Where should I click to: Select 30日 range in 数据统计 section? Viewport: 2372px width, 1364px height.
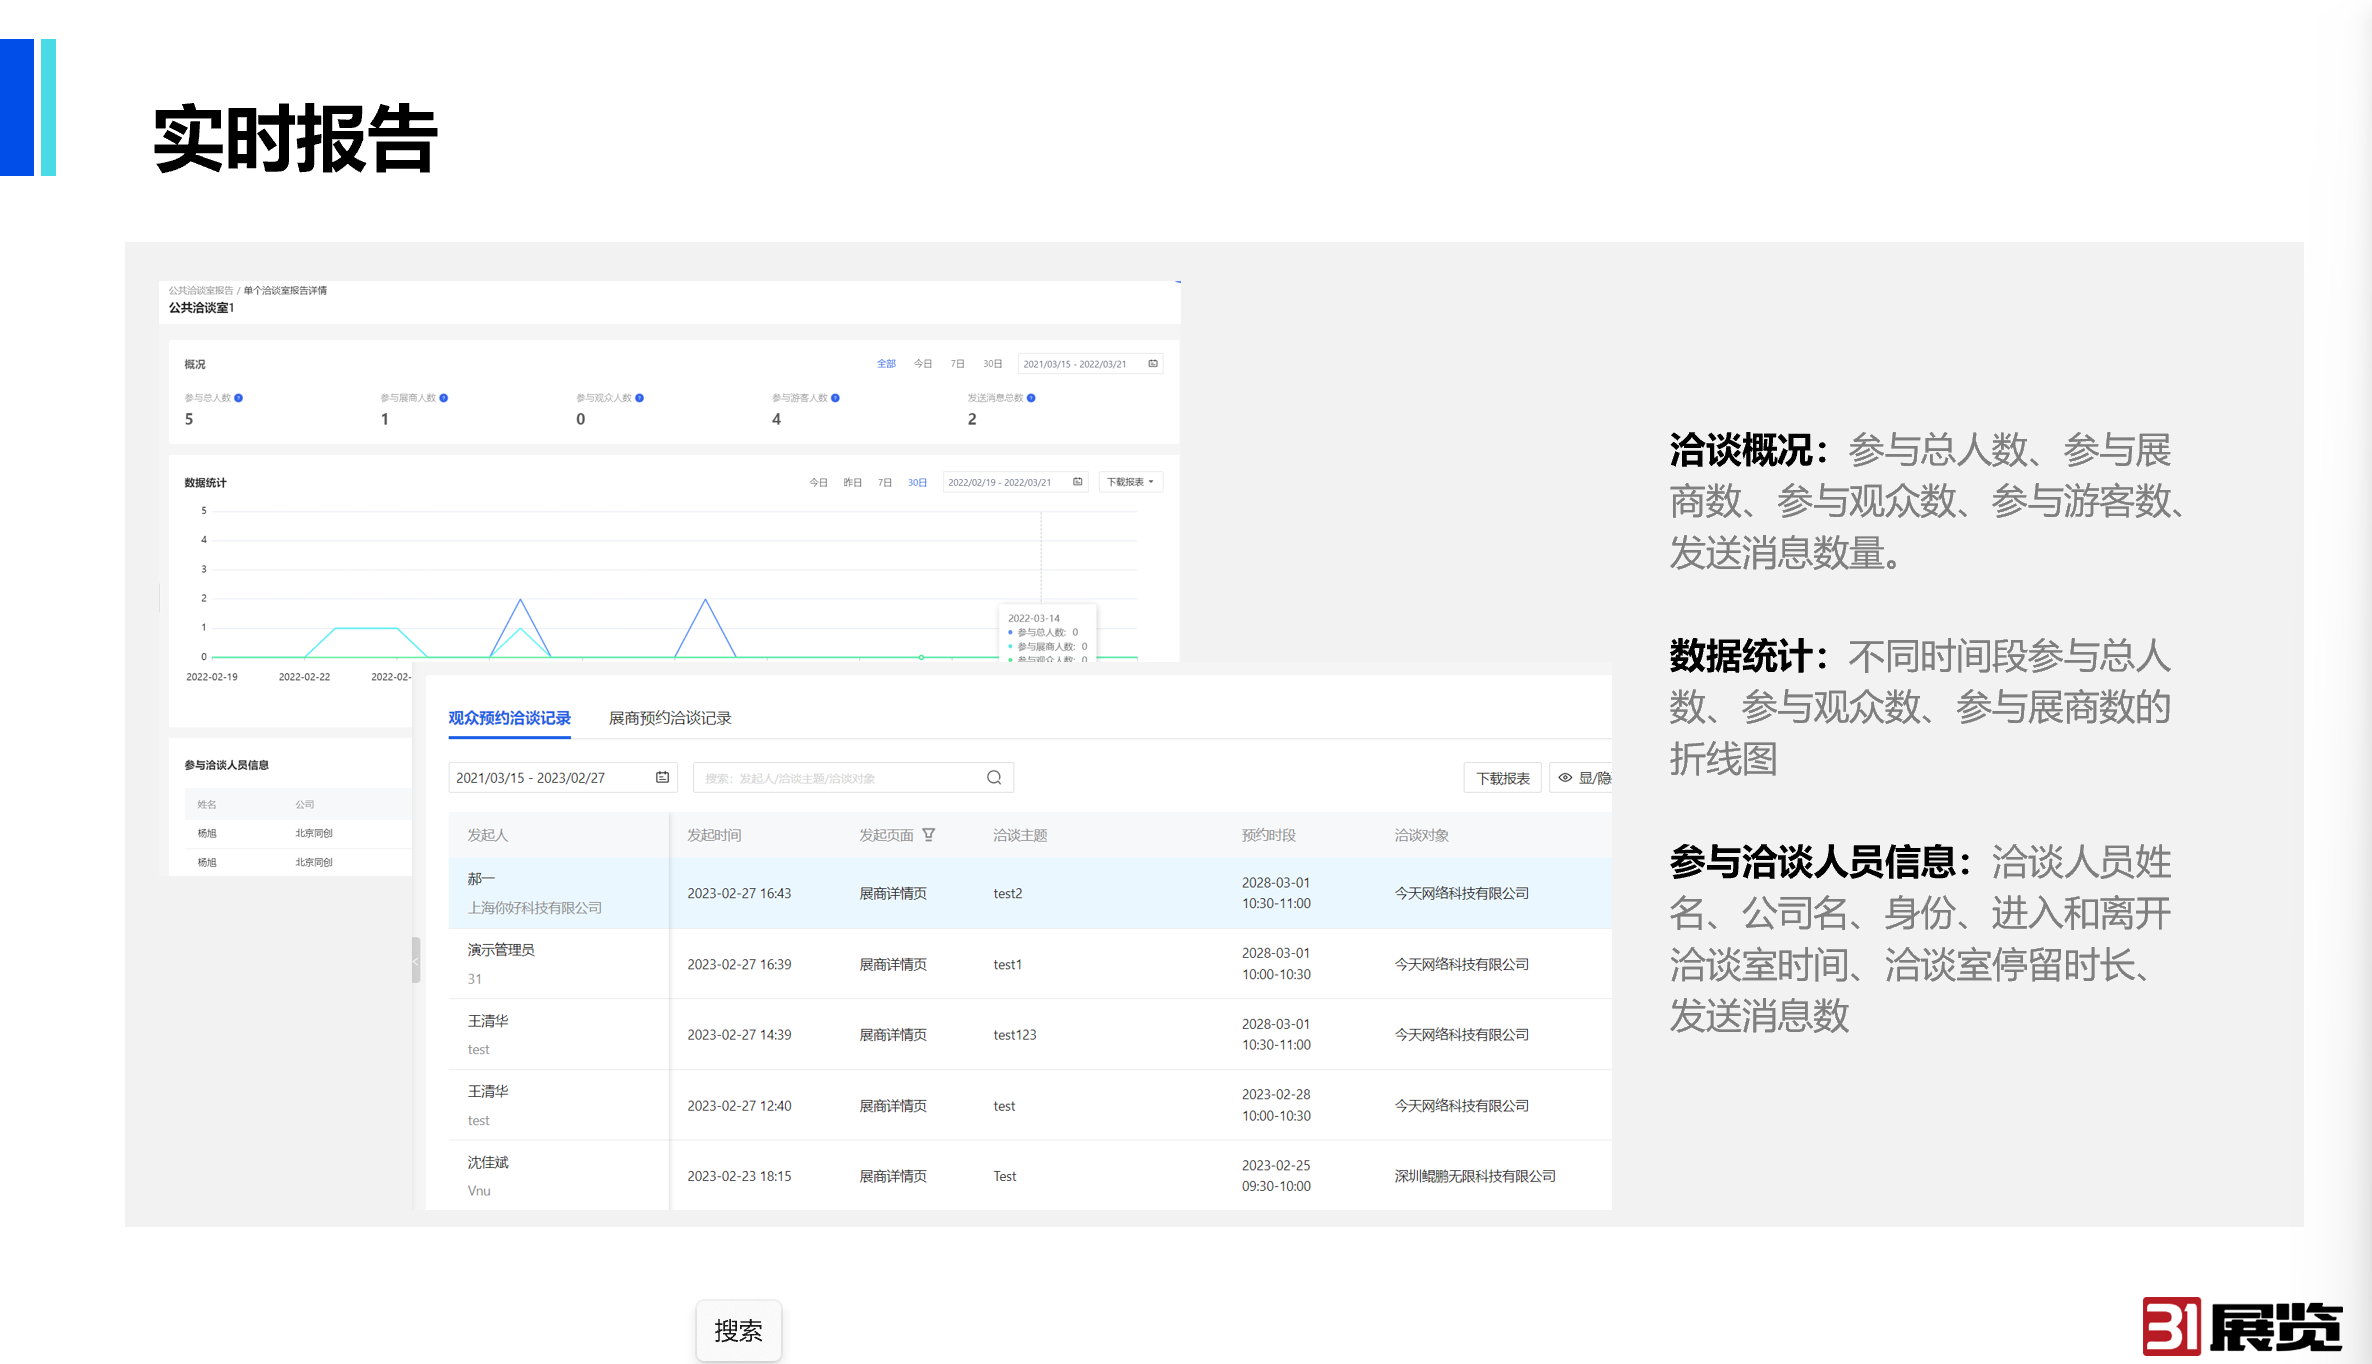(x=917, y=483)
